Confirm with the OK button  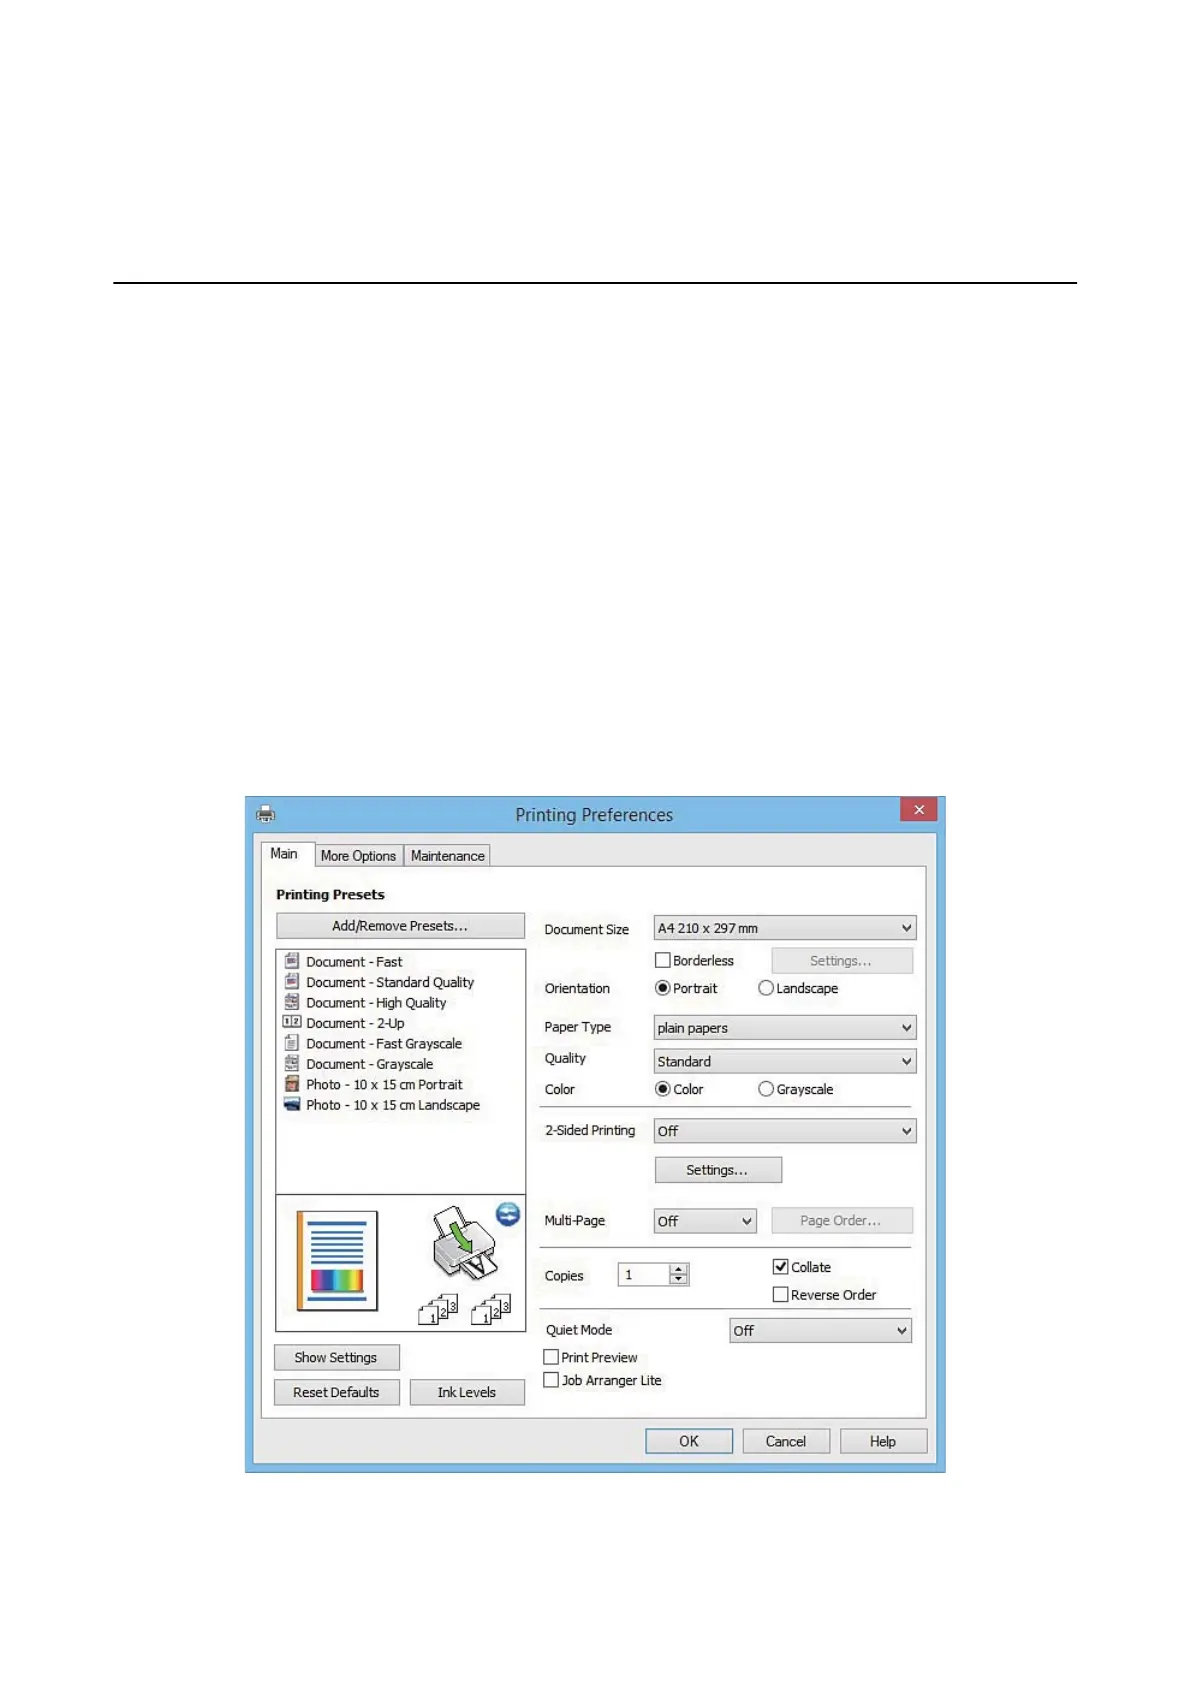click(x=689, y=1441)
